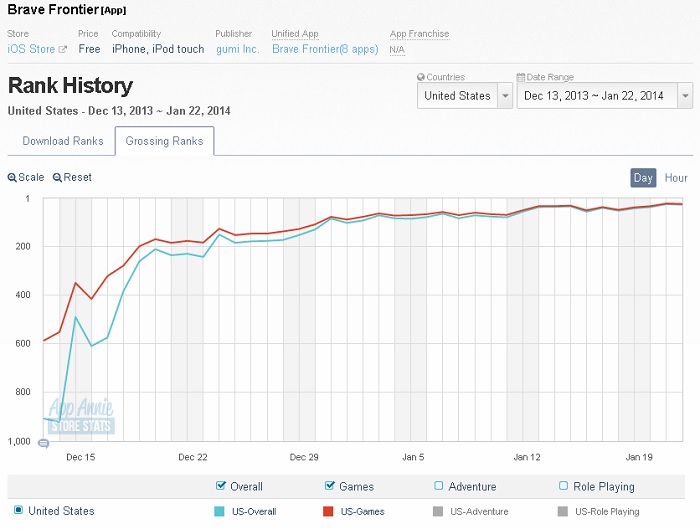The height and width of the screenshot is (529, 700).
Task: Enable the Adventure checkbox
Action: pyautogui.click(x=438, y=485)
